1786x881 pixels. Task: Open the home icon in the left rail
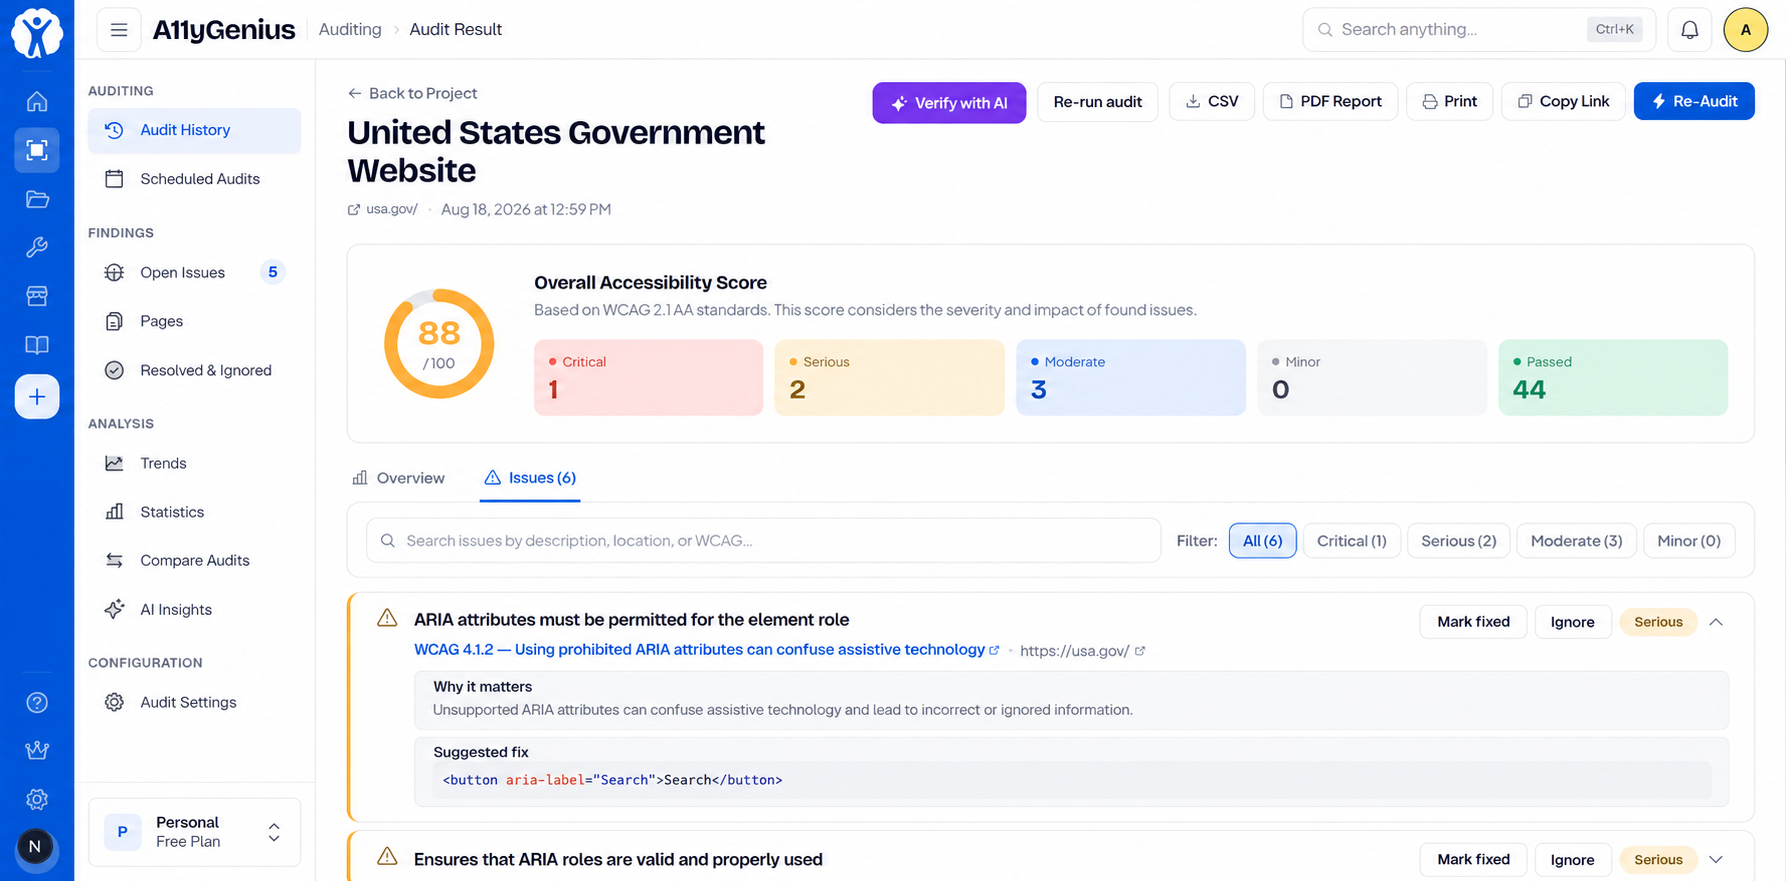click(37, 102)
